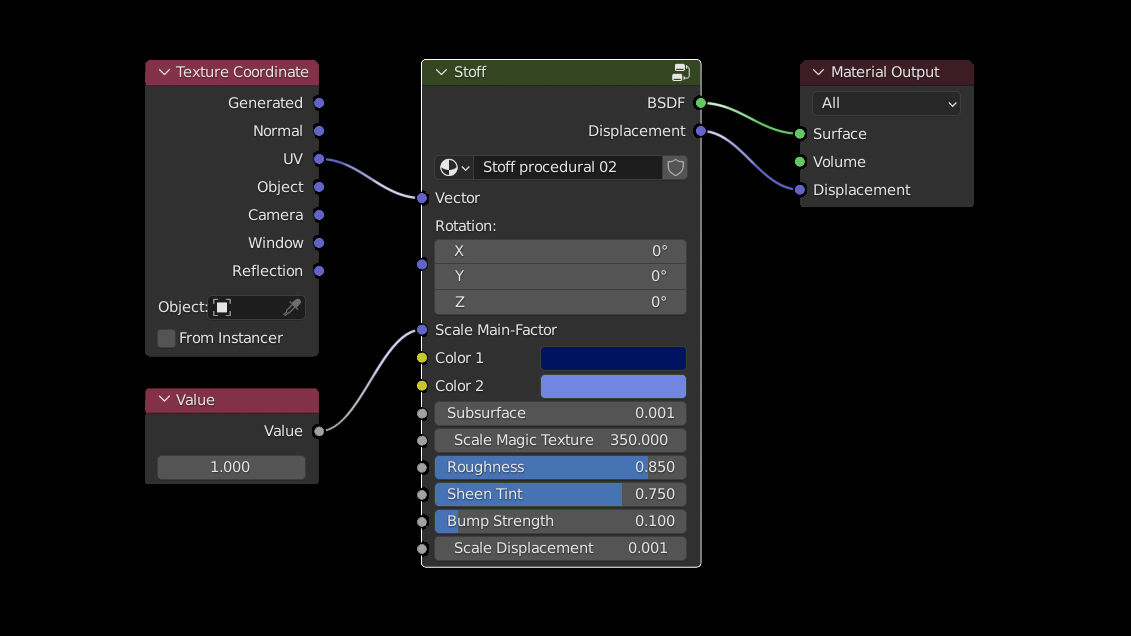Click the Stoff procedural 02 name field
Viewport: 1131px width, 636px height.
click(566, 167)
